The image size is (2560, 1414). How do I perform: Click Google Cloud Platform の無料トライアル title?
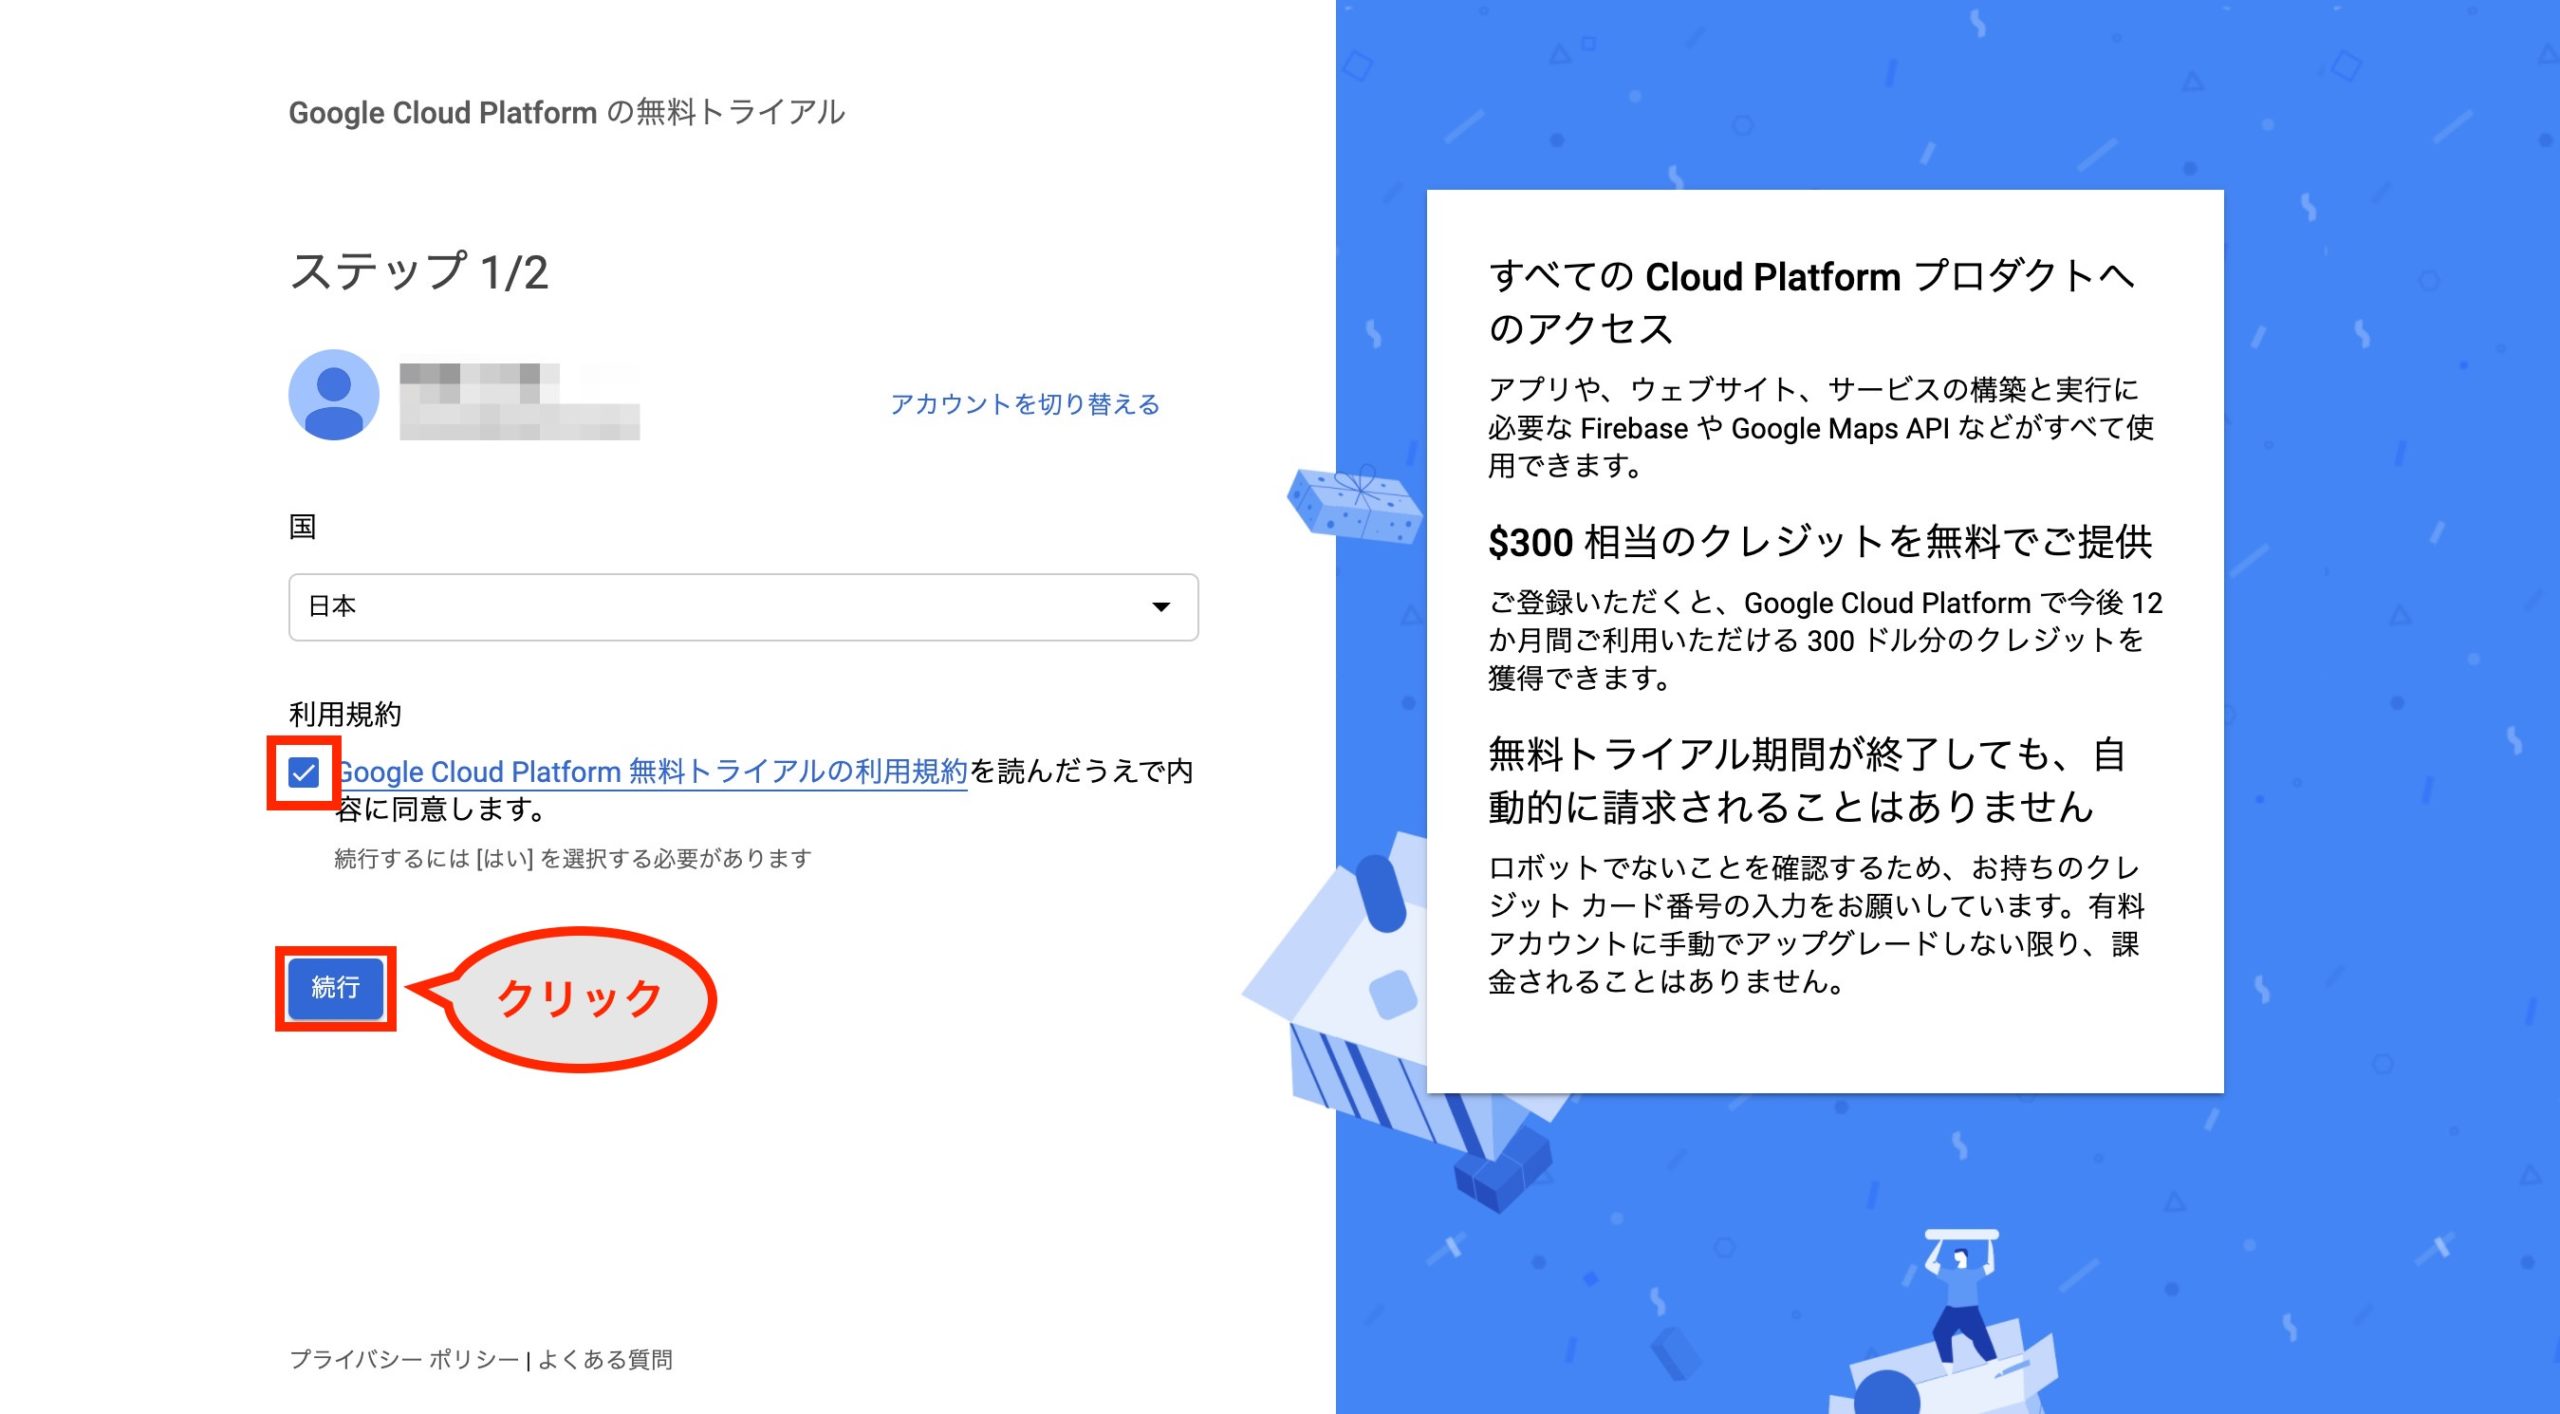coord(567,112)
